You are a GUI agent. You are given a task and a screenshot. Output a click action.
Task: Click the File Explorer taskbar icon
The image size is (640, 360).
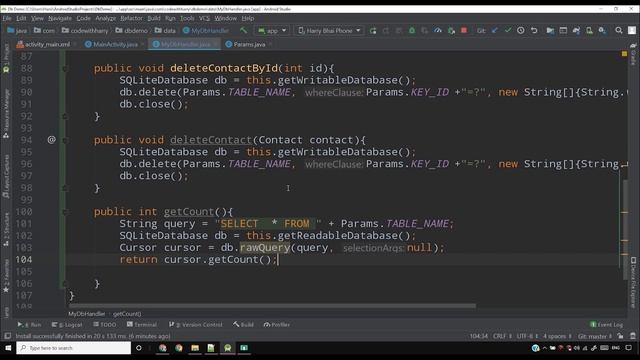point(195,348)
